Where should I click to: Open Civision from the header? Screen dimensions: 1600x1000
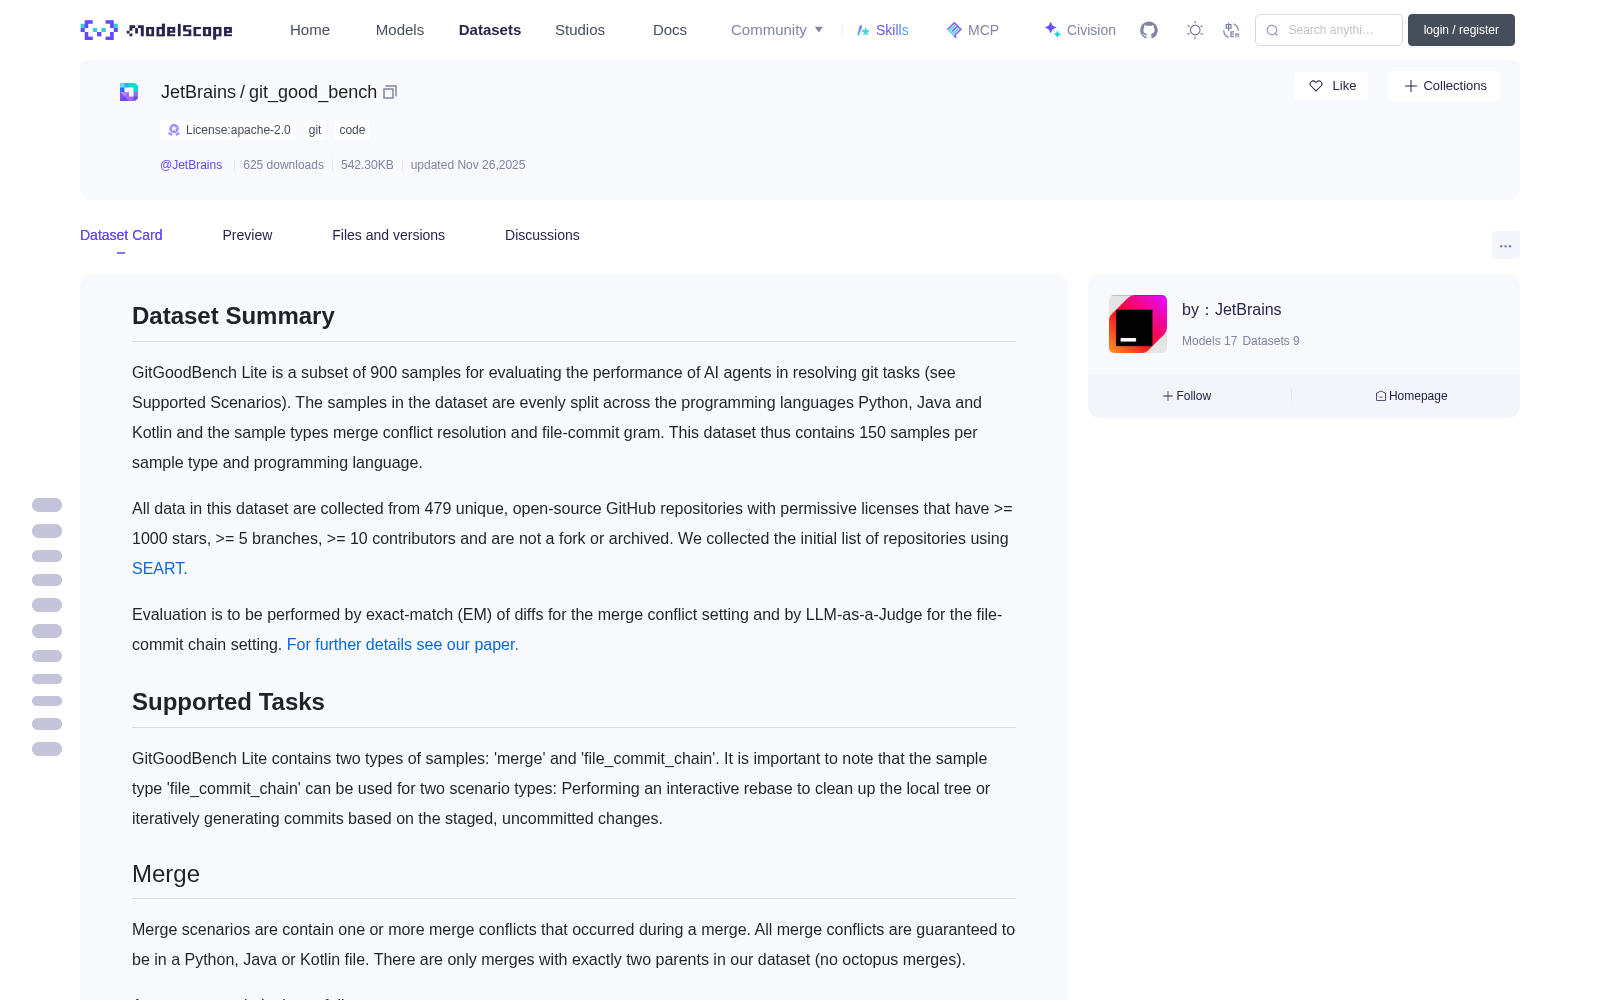1080,30
